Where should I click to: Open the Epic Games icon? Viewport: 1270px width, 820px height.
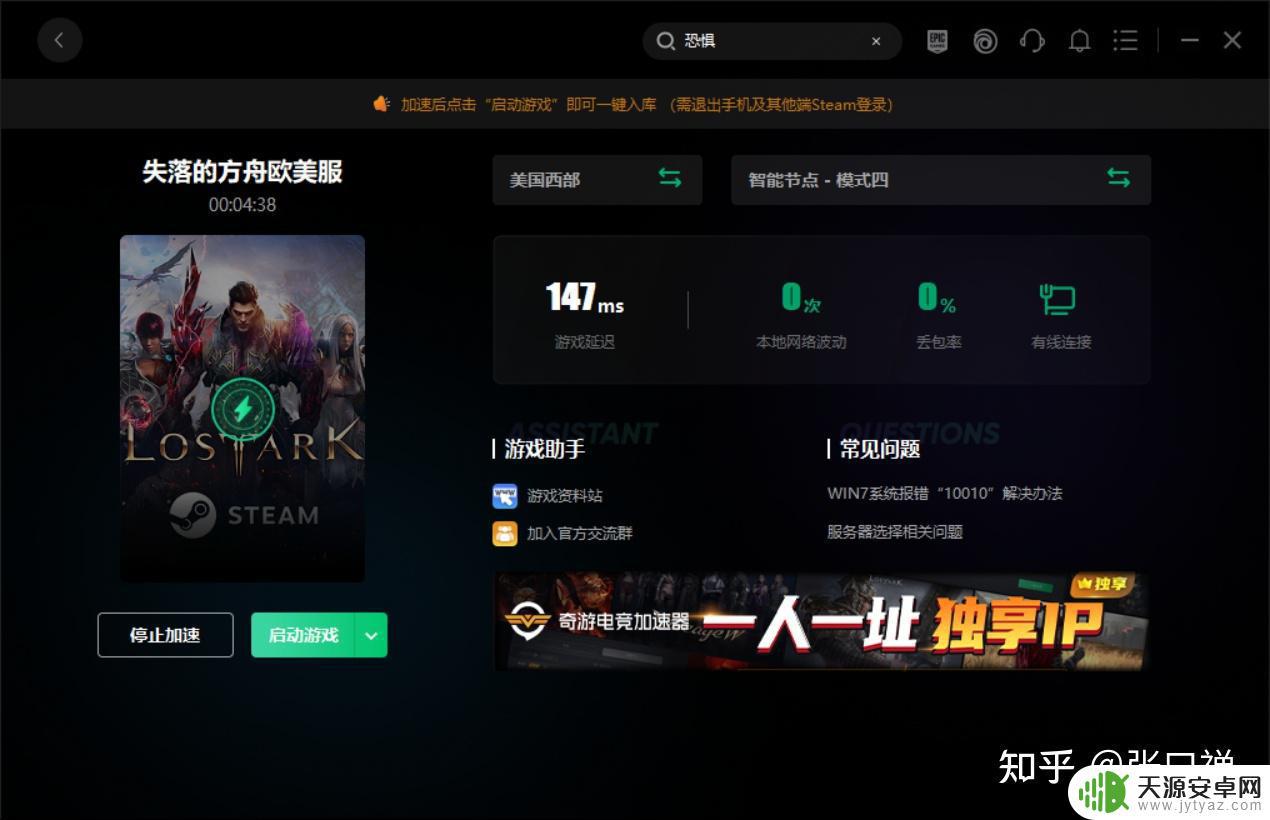[937, 41]
